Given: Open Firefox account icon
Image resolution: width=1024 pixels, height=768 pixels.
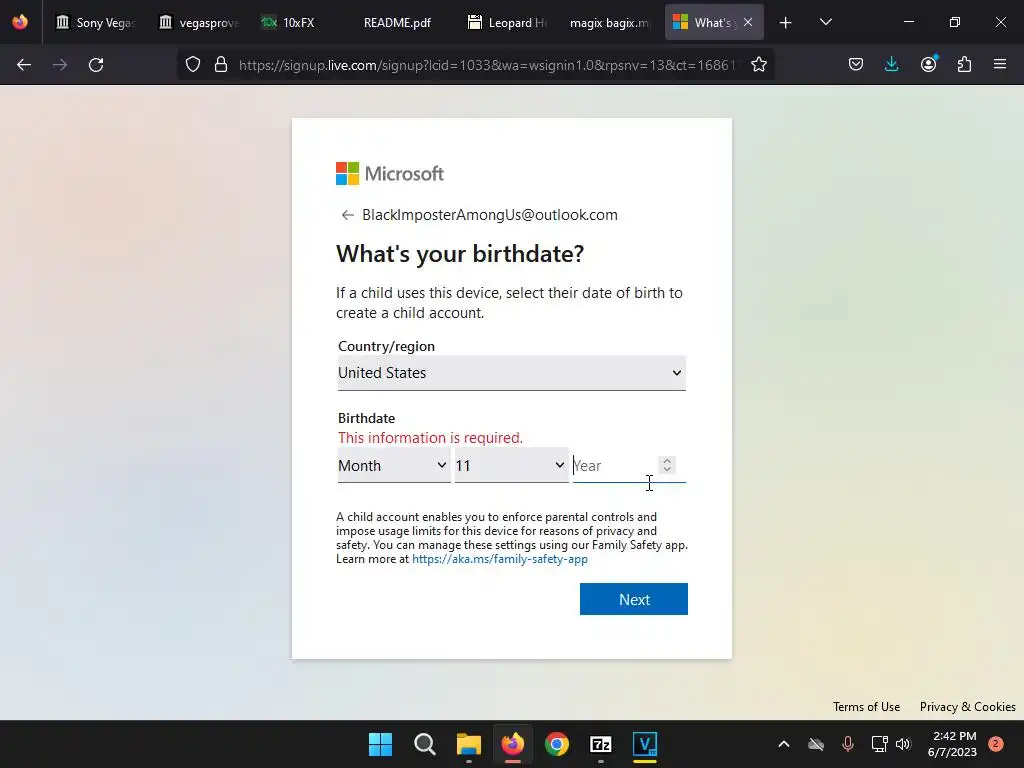Looking at the screenshot, I should click(928, 64).
